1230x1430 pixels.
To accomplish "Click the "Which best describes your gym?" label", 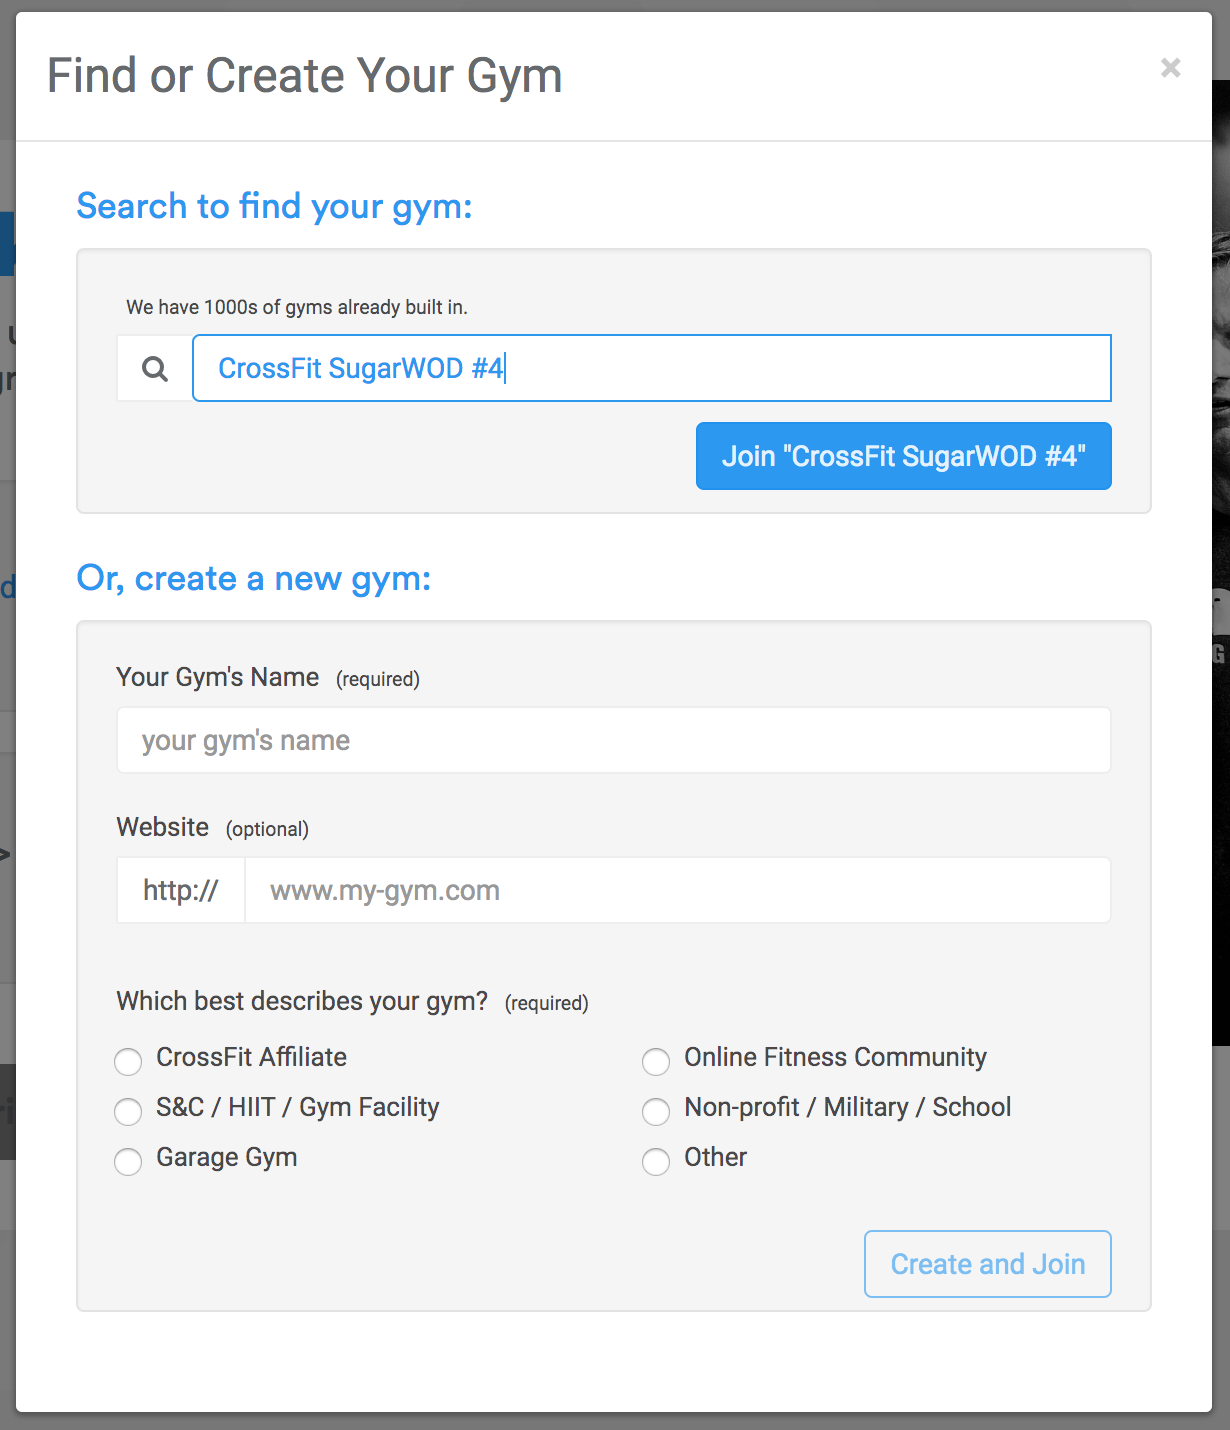I will pos(302,1001).
